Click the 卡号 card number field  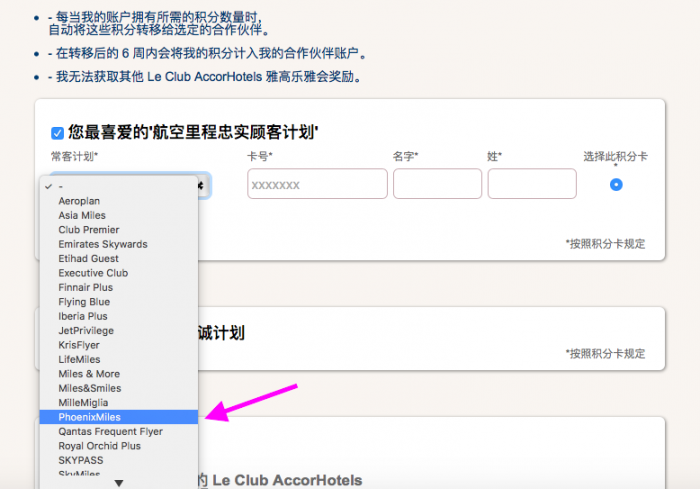pos(317,184)
